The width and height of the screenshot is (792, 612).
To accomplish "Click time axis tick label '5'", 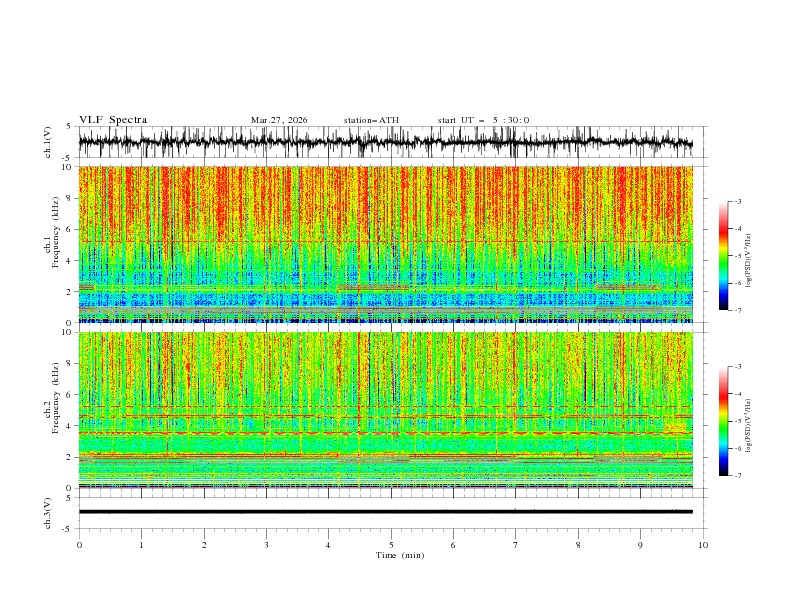I will [391, 545].
